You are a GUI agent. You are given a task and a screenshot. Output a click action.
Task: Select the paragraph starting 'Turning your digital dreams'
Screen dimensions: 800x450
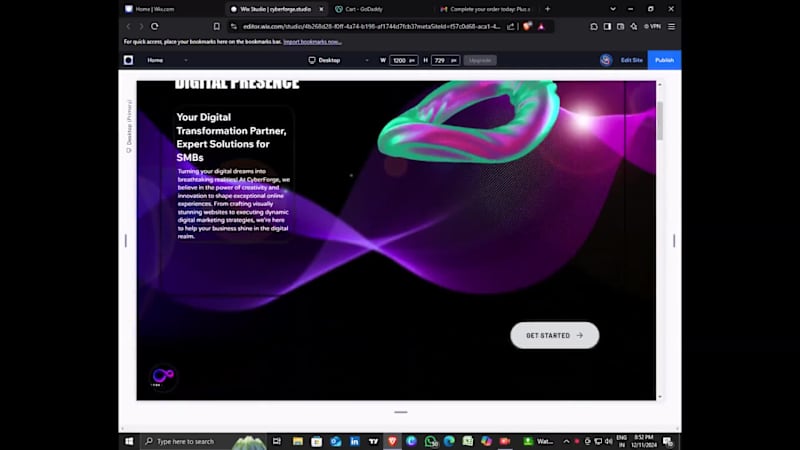[x=234, y=204]
